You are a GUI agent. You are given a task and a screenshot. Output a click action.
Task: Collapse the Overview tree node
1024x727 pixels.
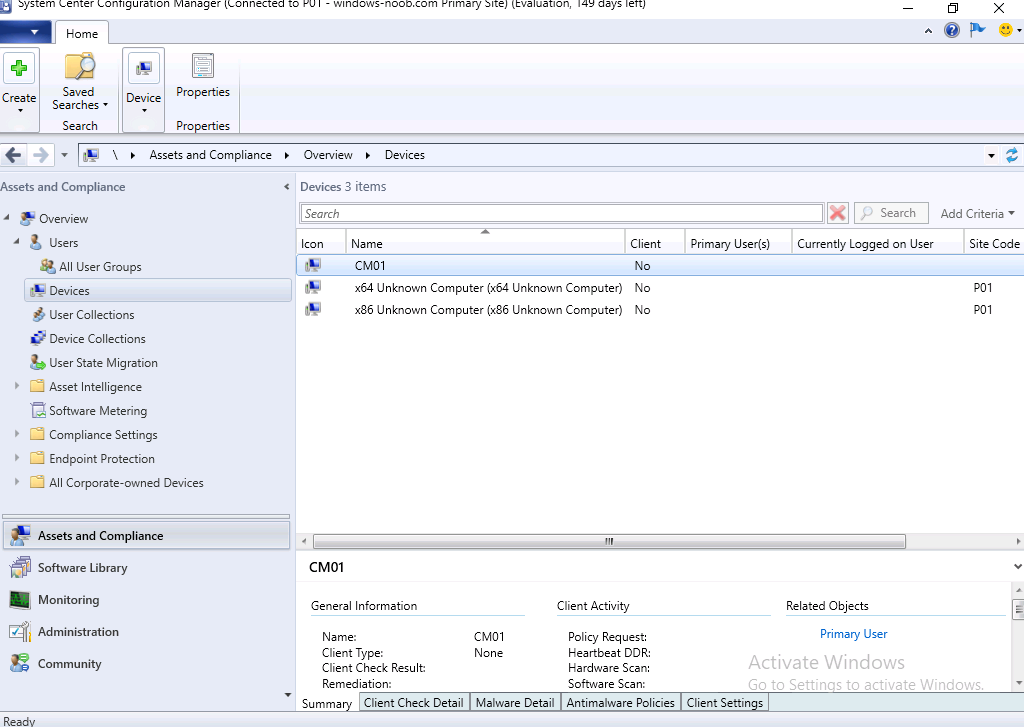(x=7, y=218)
